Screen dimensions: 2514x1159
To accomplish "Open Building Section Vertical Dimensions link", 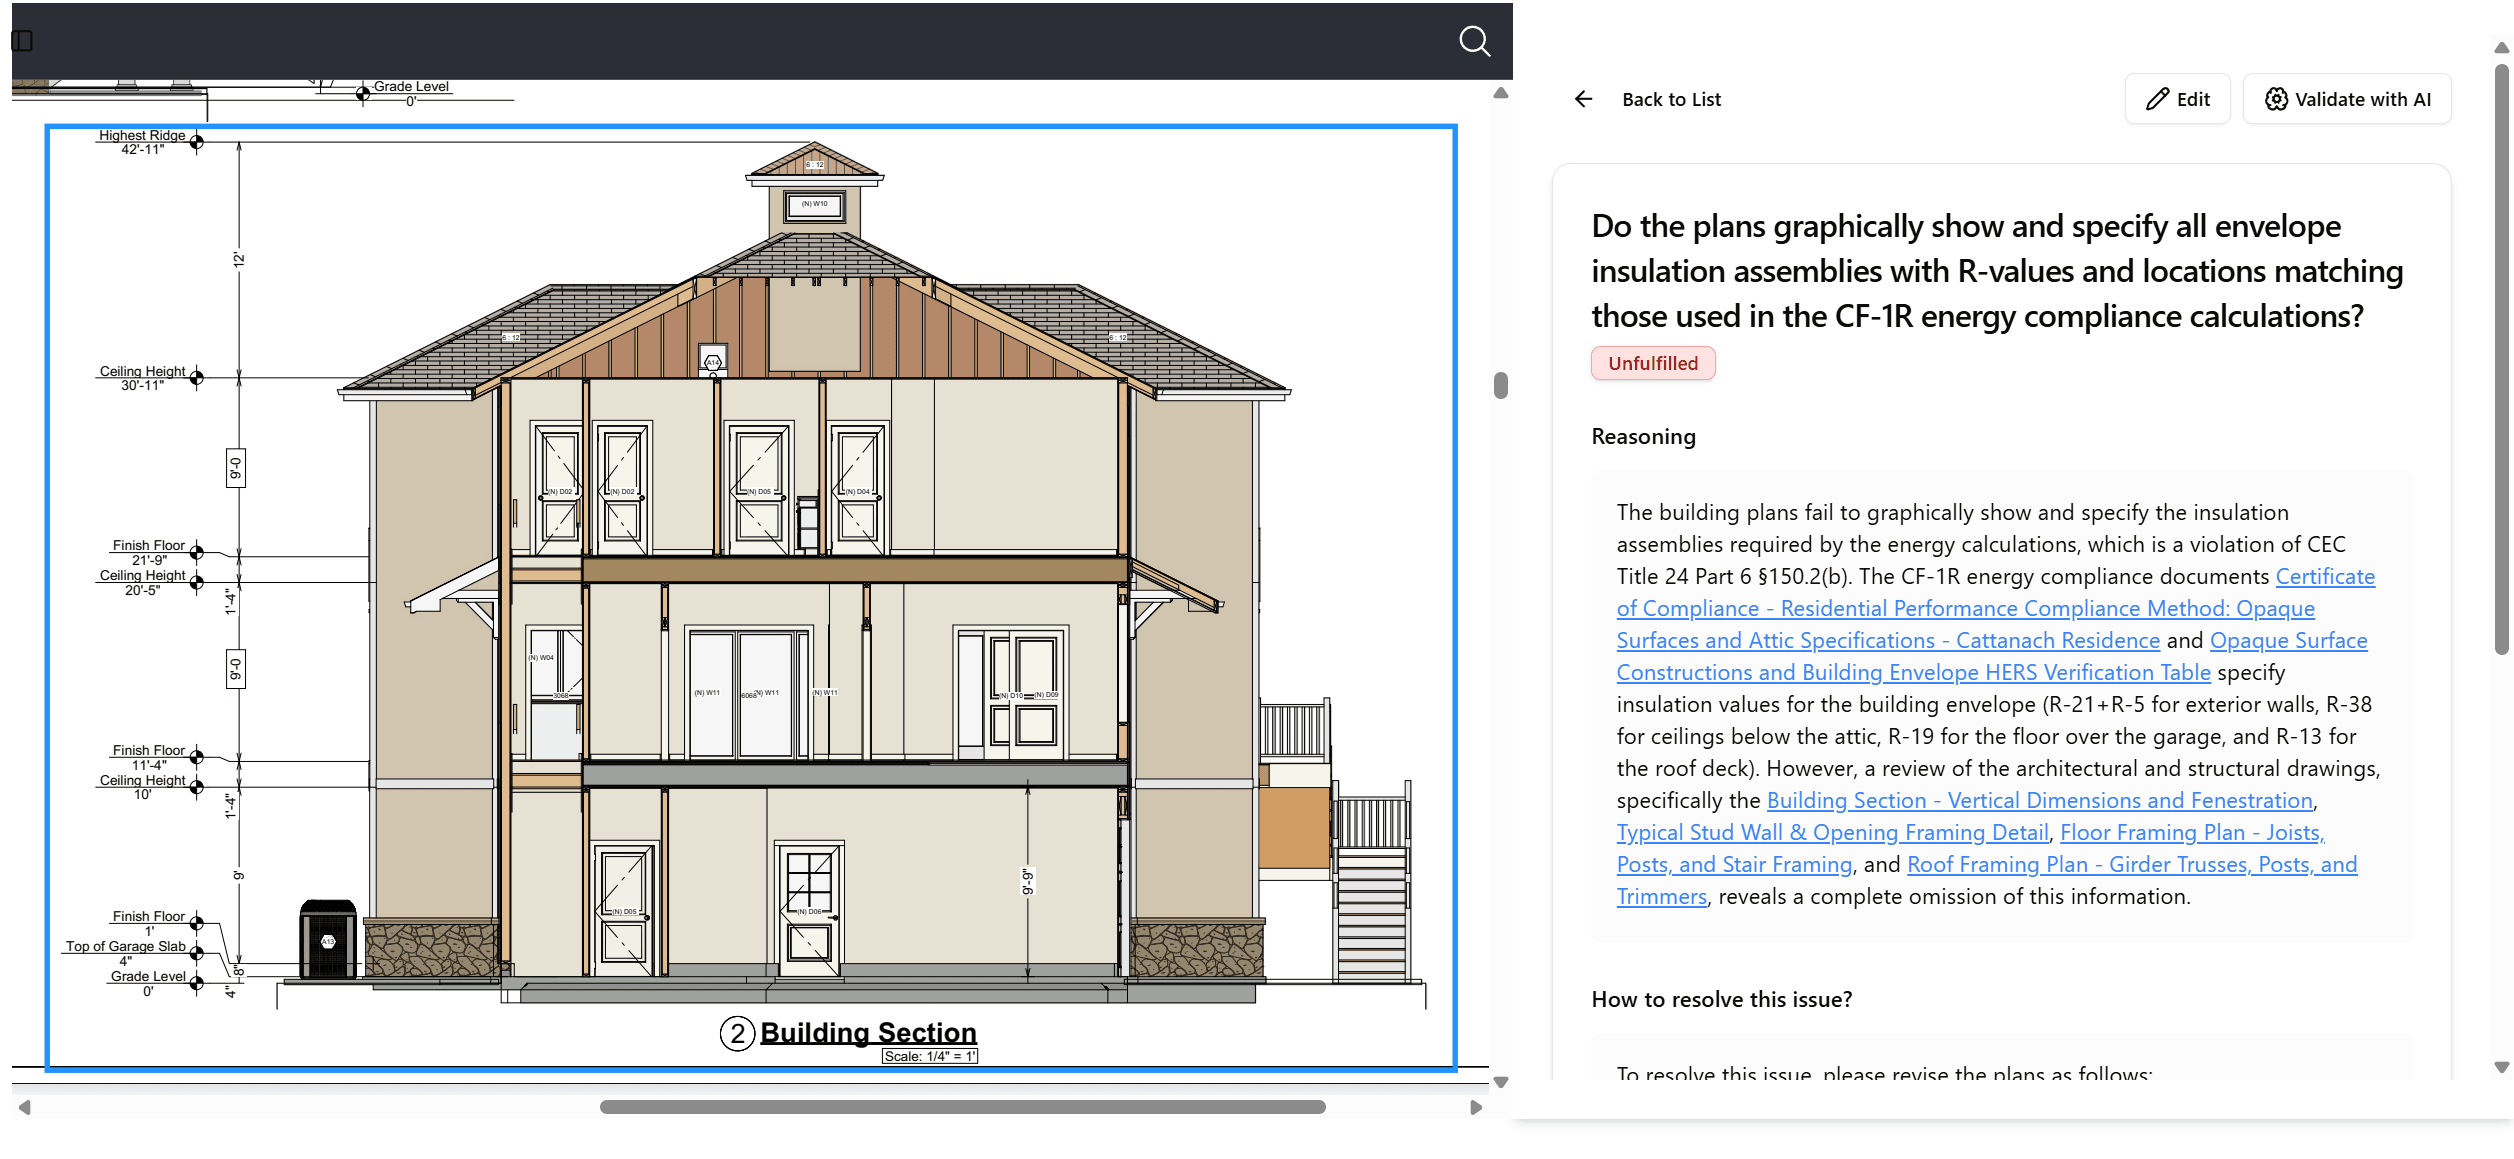I will (2039, 800).
